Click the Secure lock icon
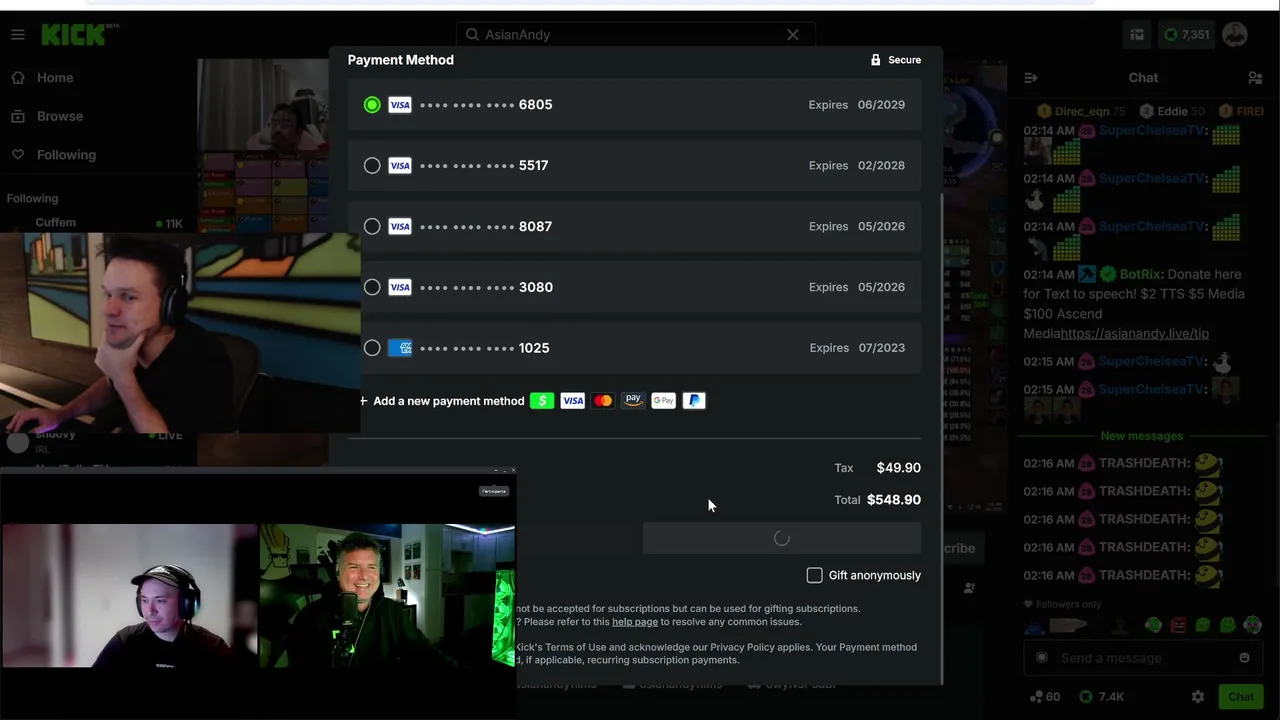The width and height of the screenshot is (1280, 720). pyautogui.click(x=875, y=60)
